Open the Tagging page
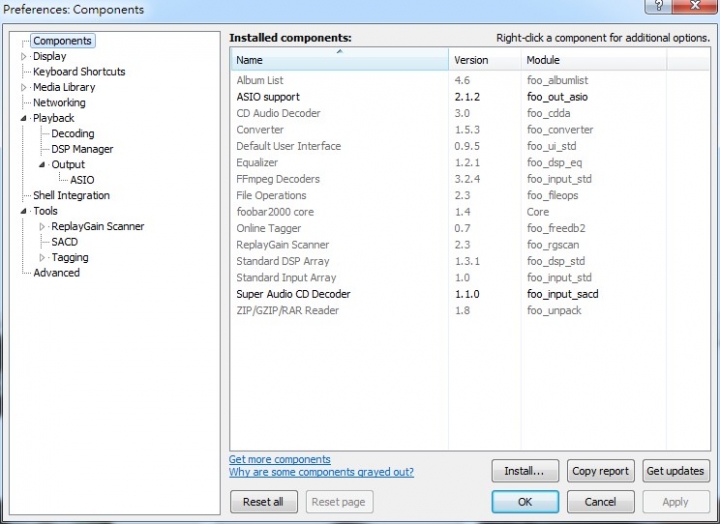Screen dimensions: 720x524 (x=70, y=258)
